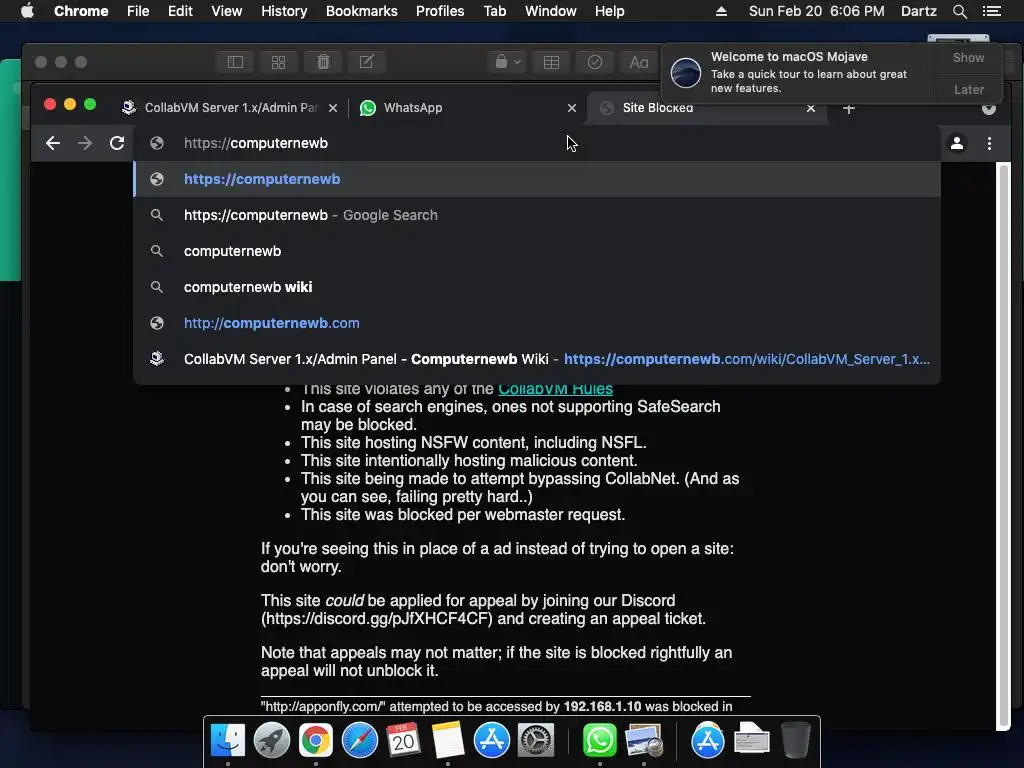The image size is (1024, 768).
Task: Open Trash in the Dock
Action: [x=795, y=741]
